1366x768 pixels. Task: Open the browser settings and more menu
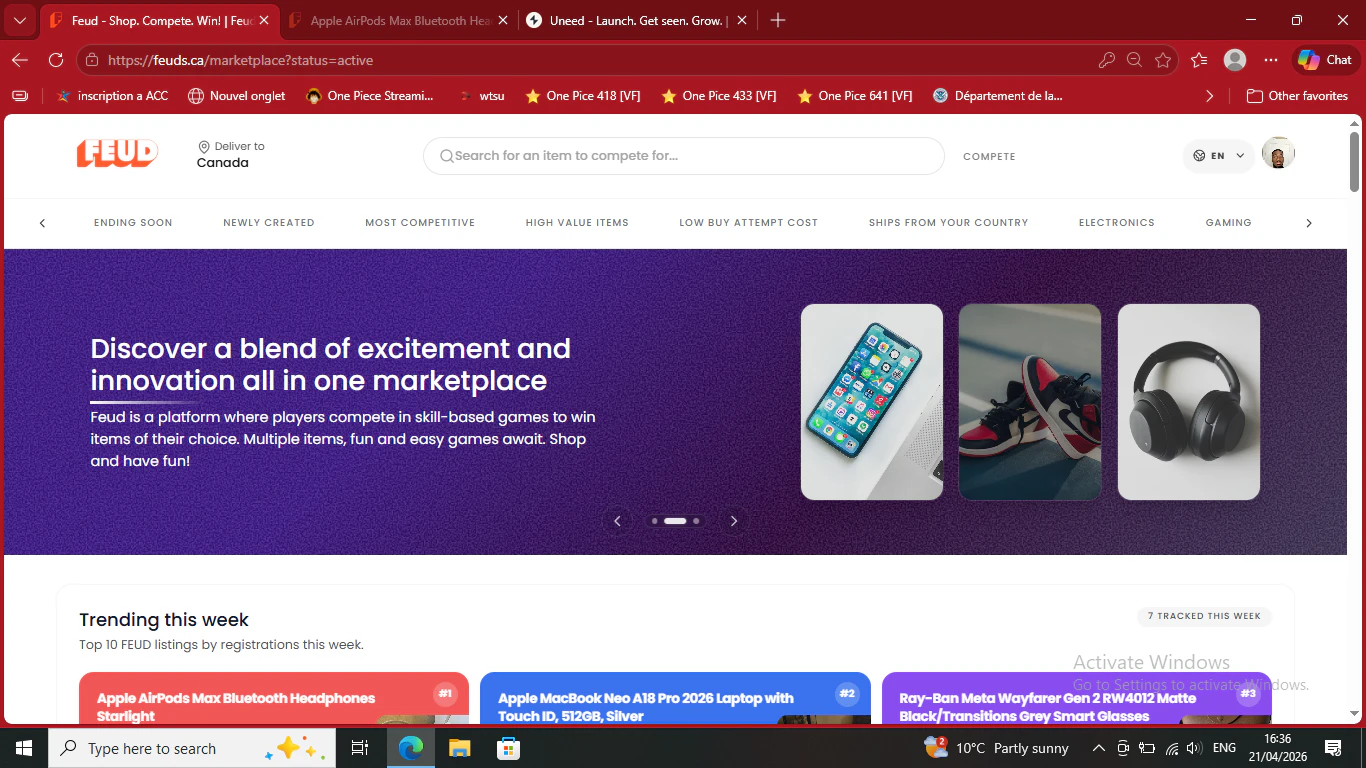[1271, 60]
